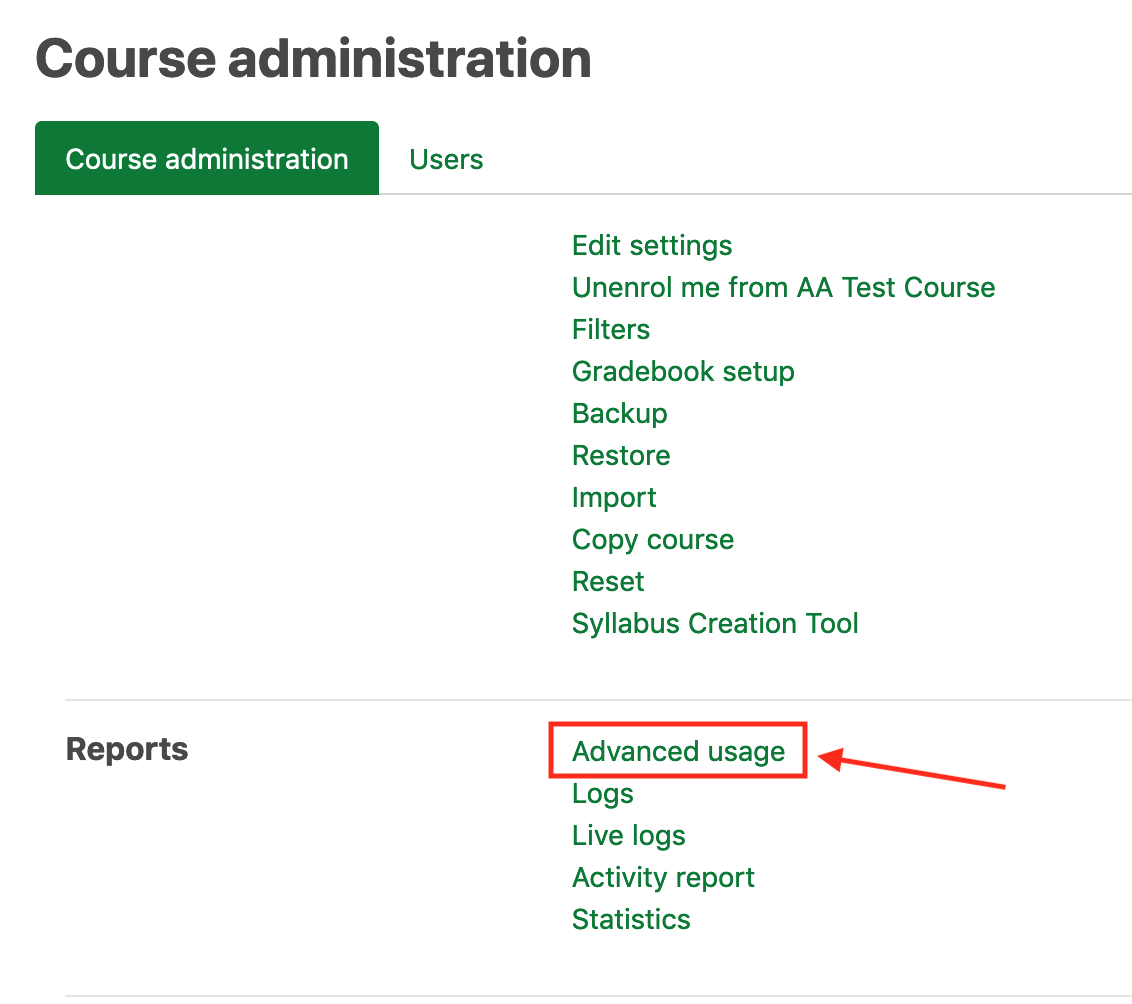Open the Filters link
The height and width of the screenshot is (1004, 1132).
[611, 330]
